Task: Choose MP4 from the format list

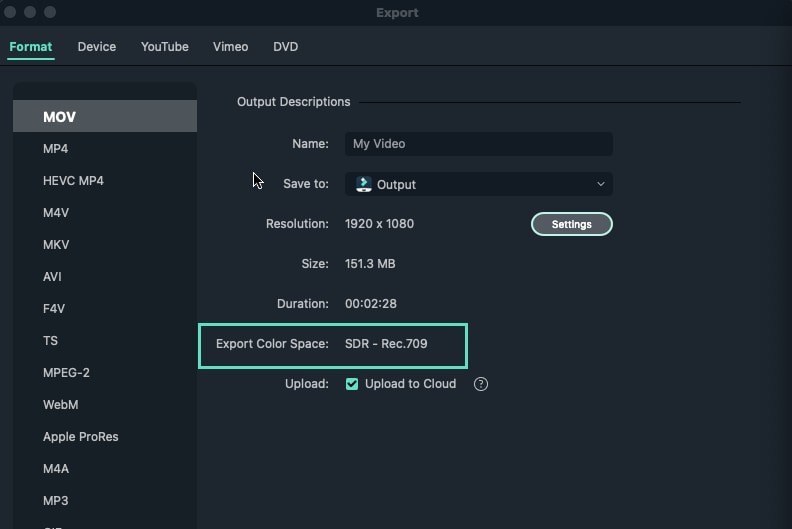Action: pos(105,149)
